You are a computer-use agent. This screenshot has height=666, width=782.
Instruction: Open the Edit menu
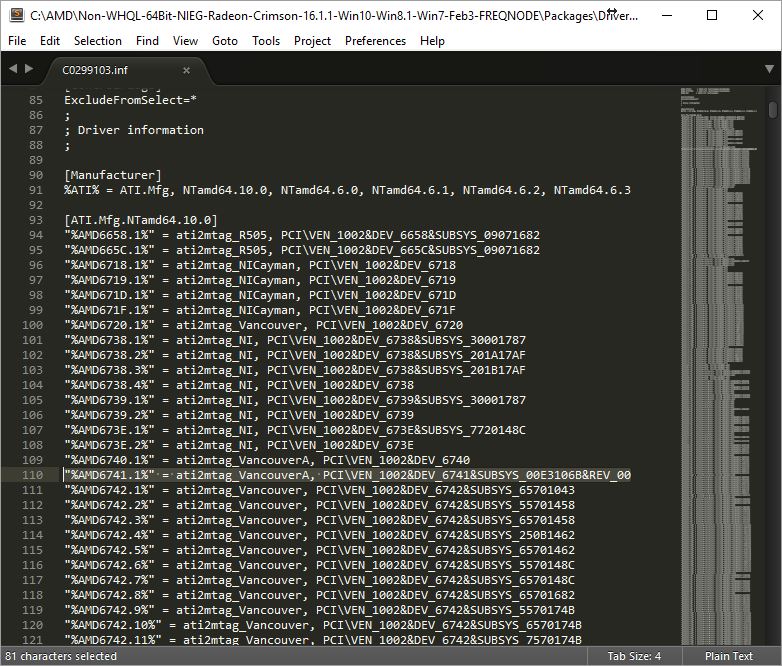coord(50,41)
